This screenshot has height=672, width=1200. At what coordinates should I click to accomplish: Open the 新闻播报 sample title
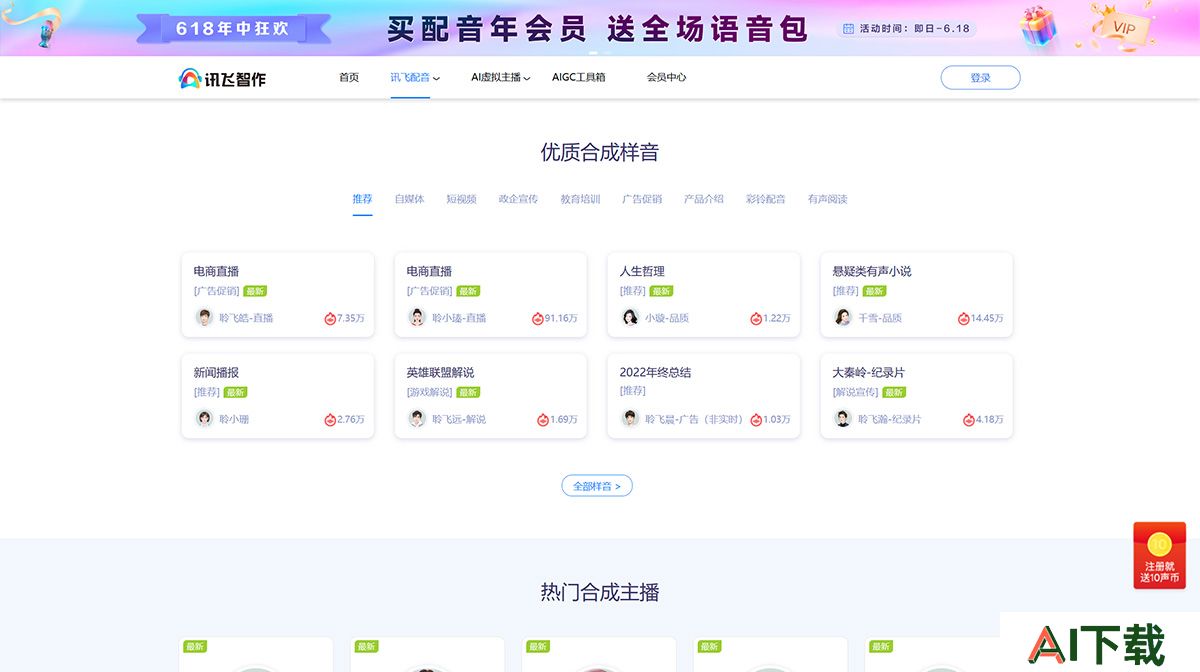[x=216, y=372]
